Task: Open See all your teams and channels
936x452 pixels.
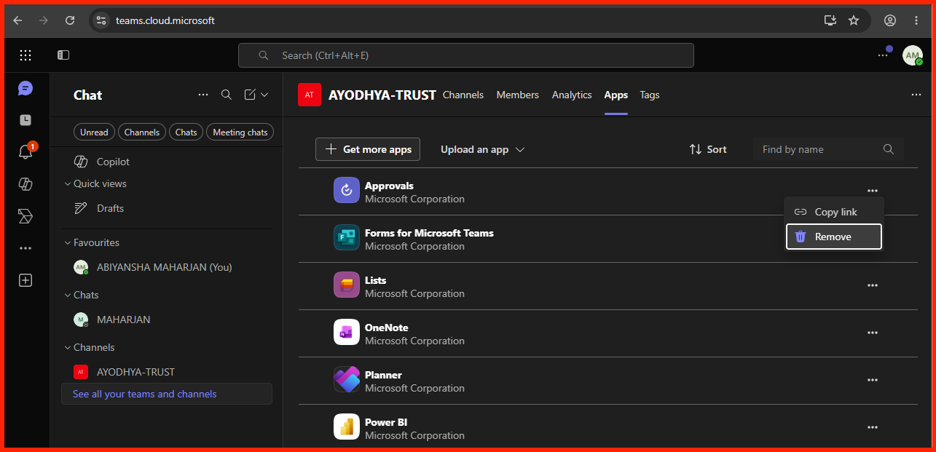Action: coord(167,394)
